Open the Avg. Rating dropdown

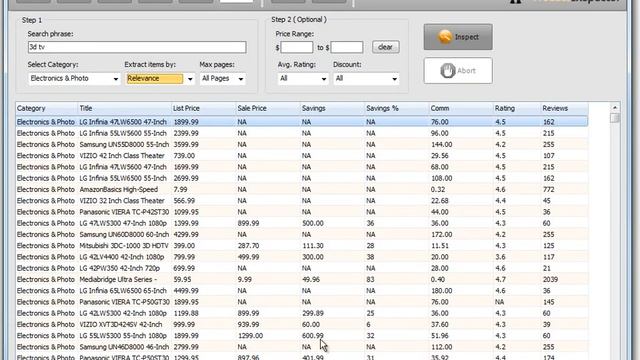coord(303,78)
